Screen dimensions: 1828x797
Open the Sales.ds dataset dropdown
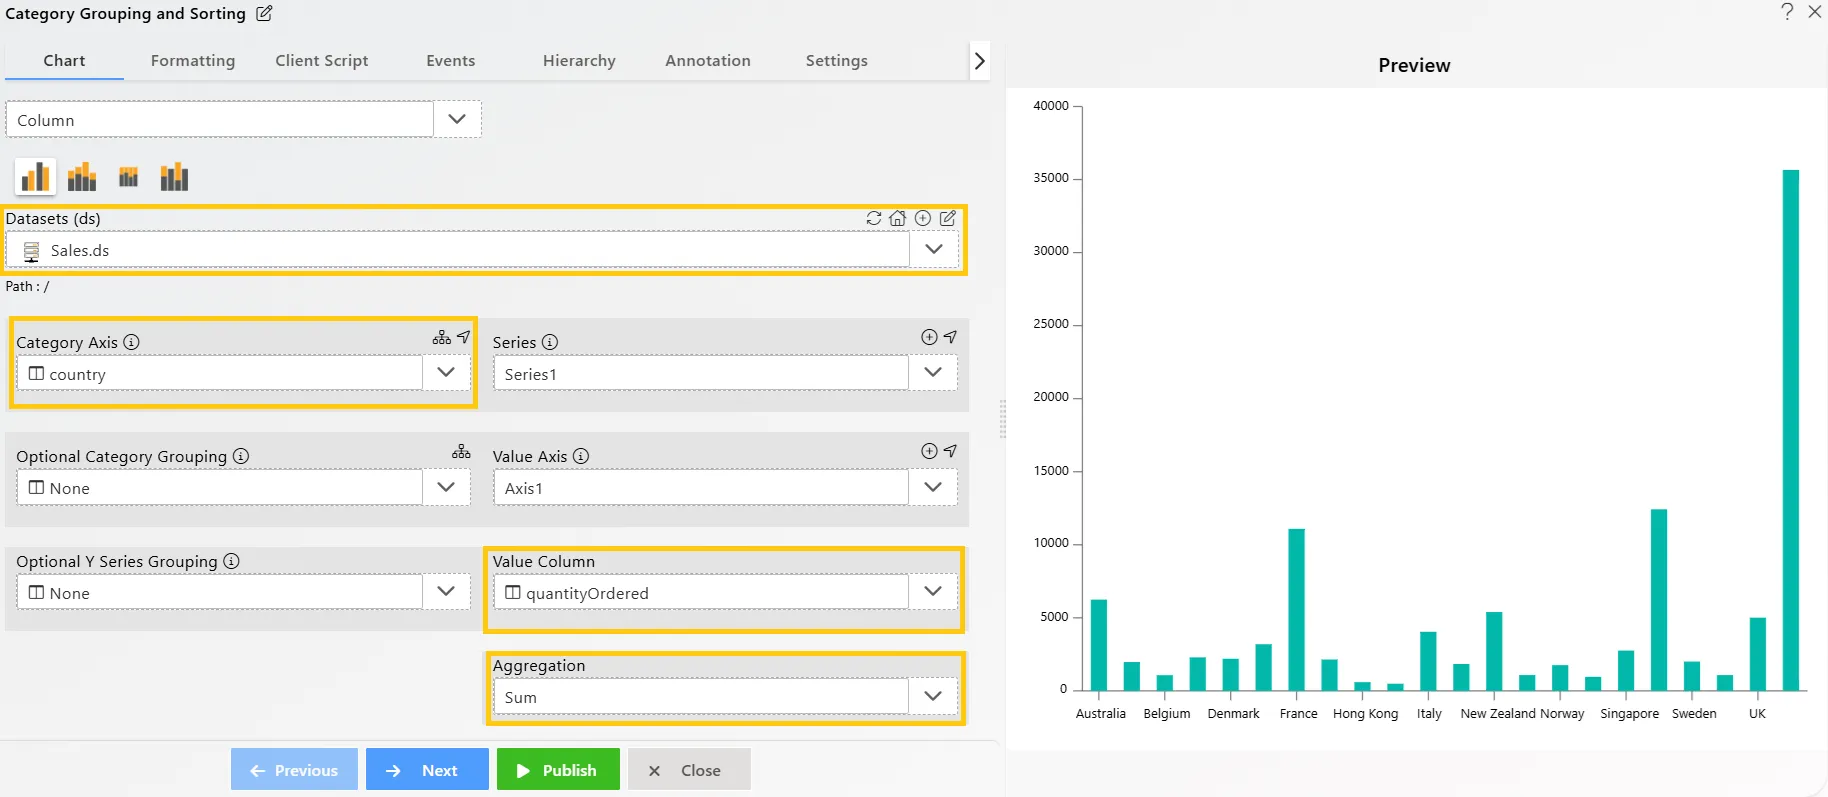pyautogui.click(x=934, y=250)
